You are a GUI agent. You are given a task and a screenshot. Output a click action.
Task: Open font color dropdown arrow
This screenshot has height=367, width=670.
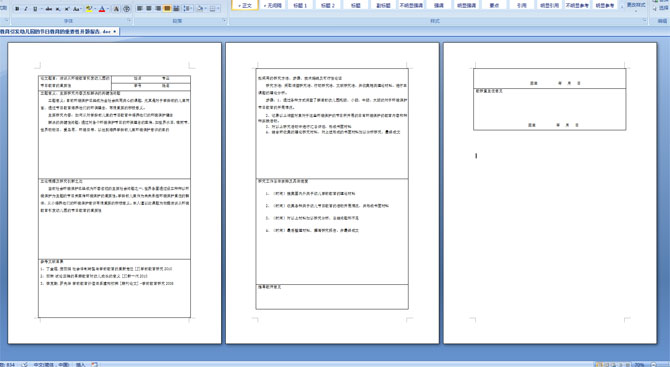(x=108, y=9)
